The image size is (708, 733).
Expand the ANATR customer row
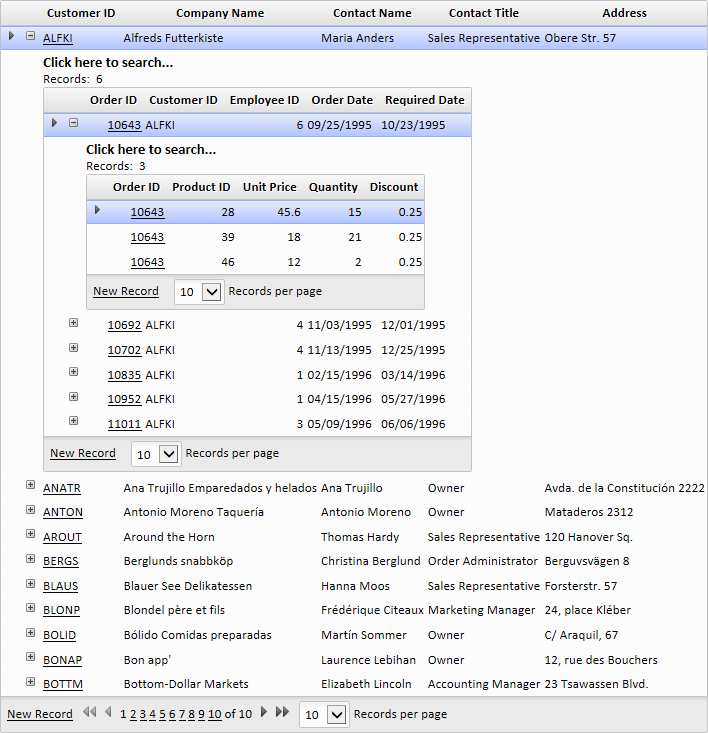30,485
